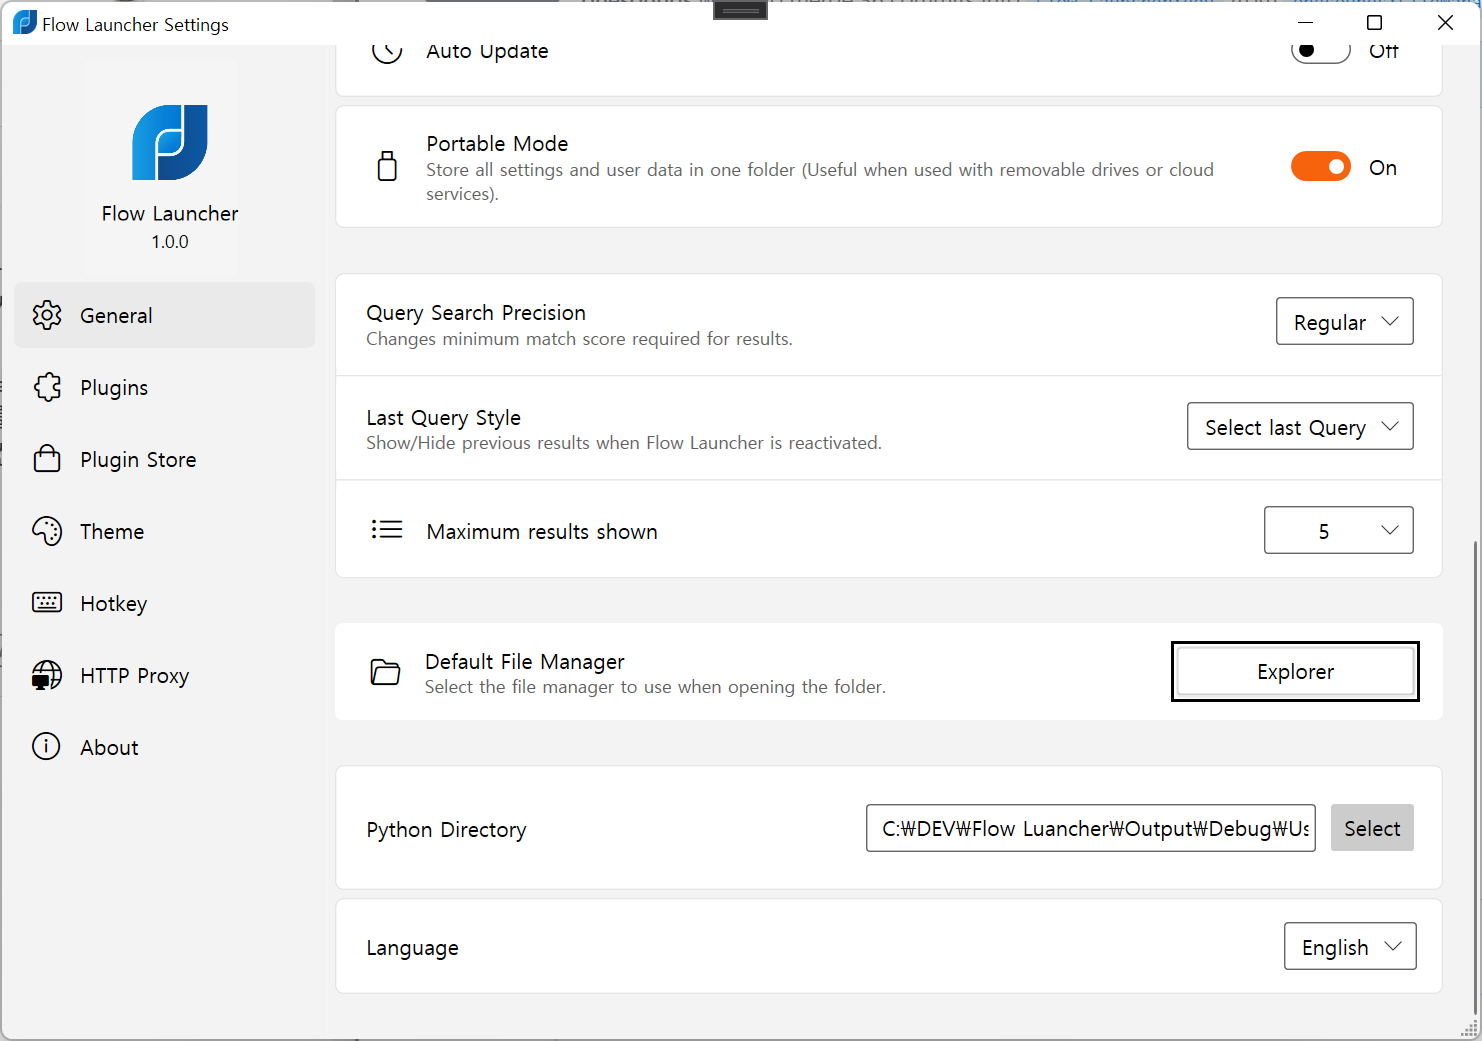Open the HTTP Proxy tab label
1482x1041 pixels.
tap(135, 676)
